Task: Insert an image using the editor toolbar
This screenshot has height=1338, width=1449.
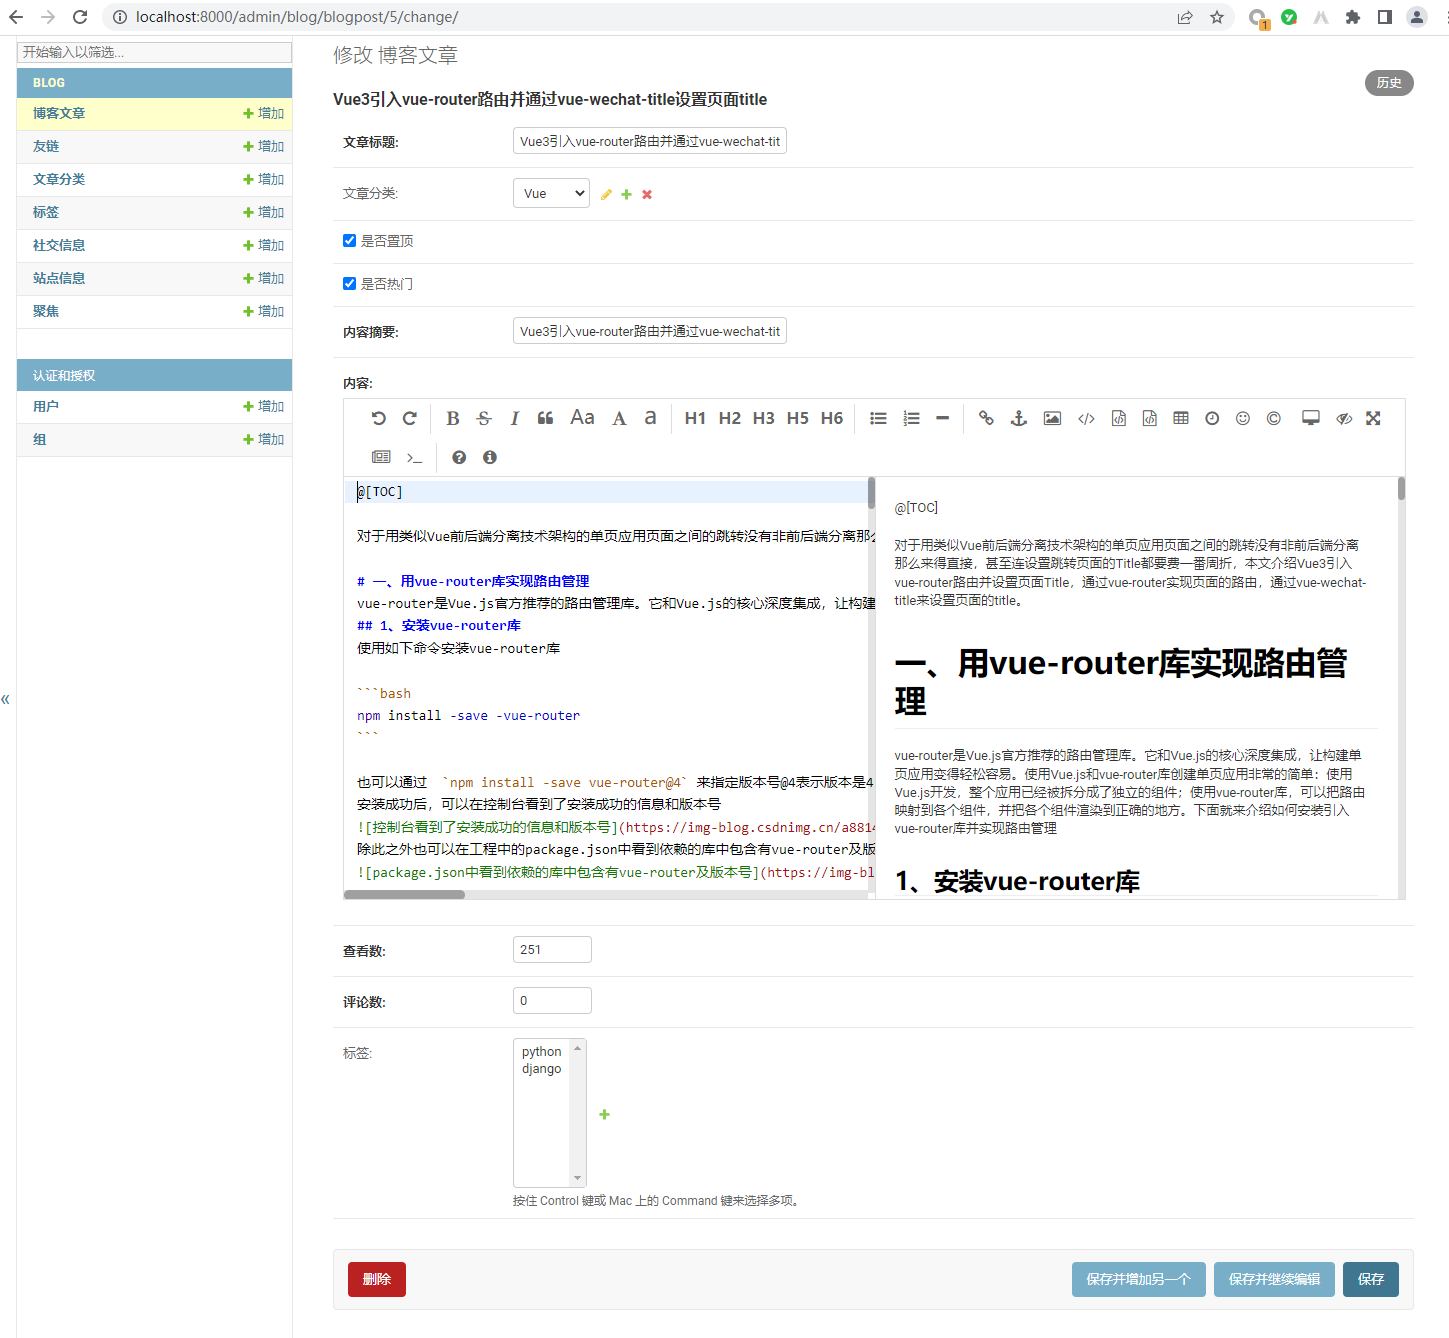Action: (1051, 418)
